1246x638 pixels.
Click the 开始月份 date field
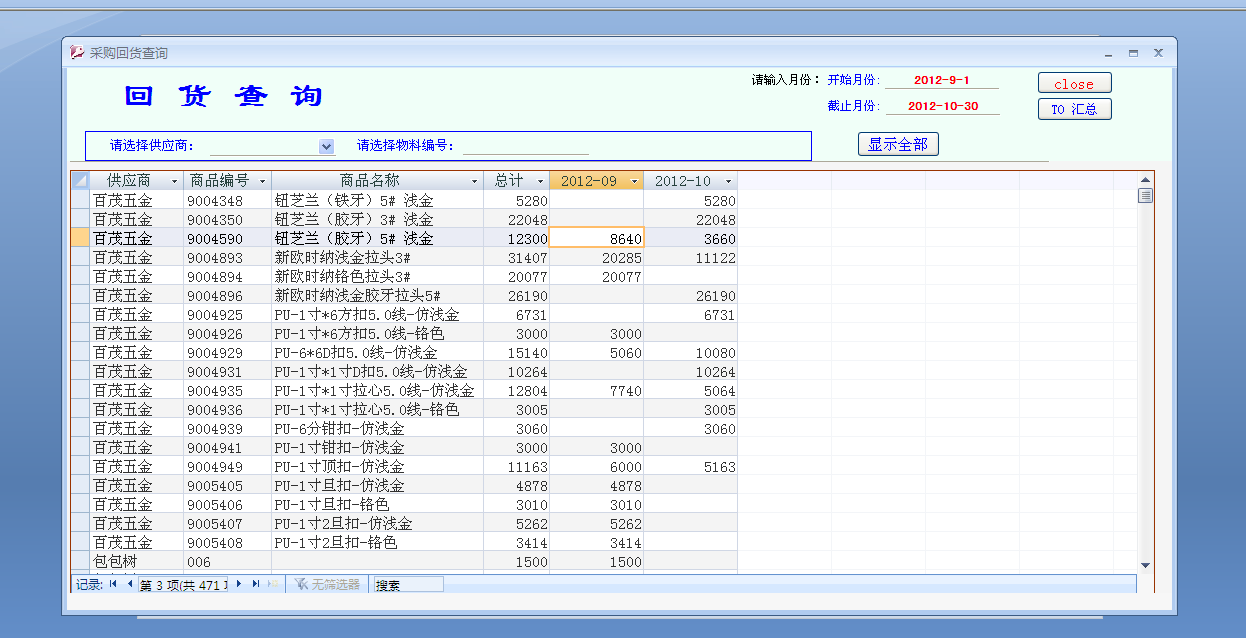click(941, 80)
